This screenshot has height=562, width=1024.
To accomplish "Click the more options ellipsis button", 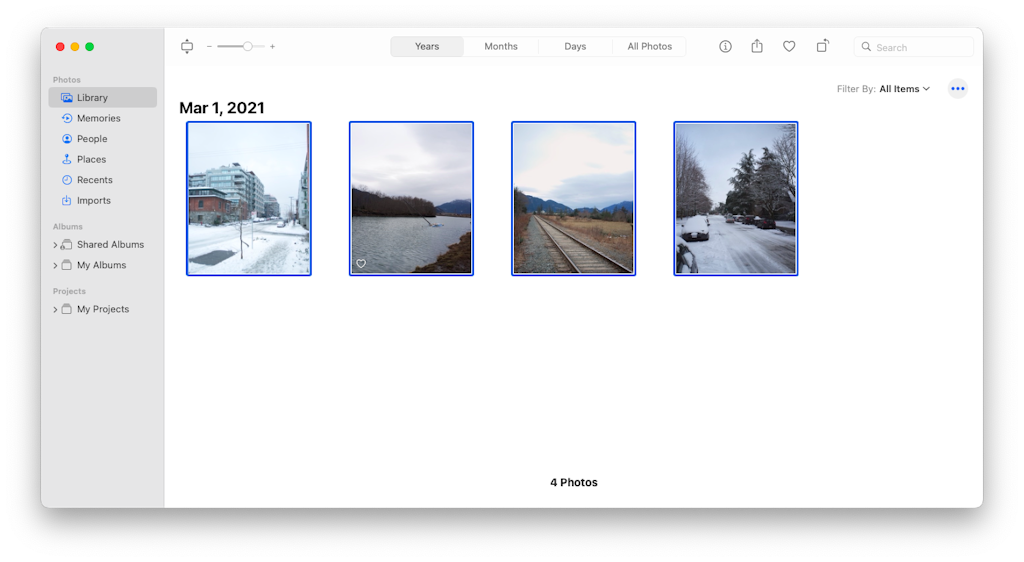I will click(x=957, y=89).
